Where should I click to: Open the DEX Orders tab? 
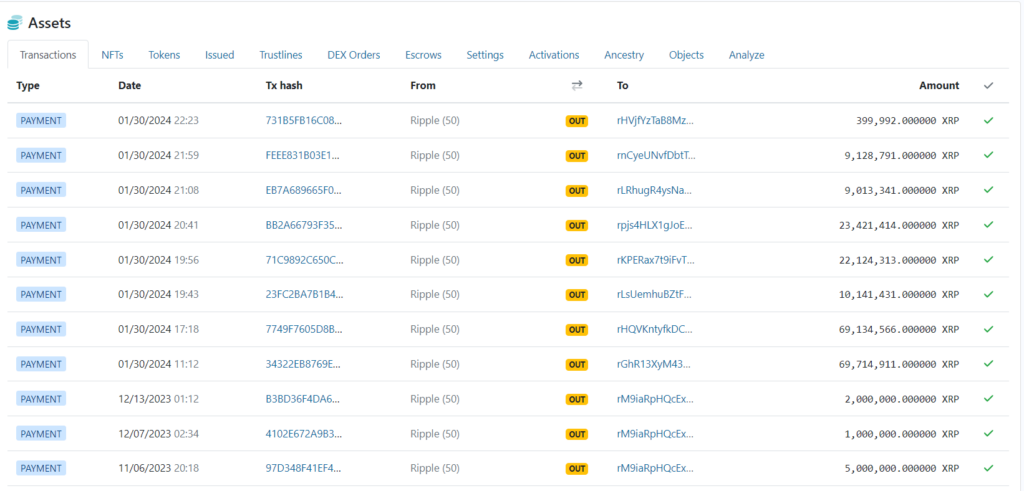coord(353,55)
